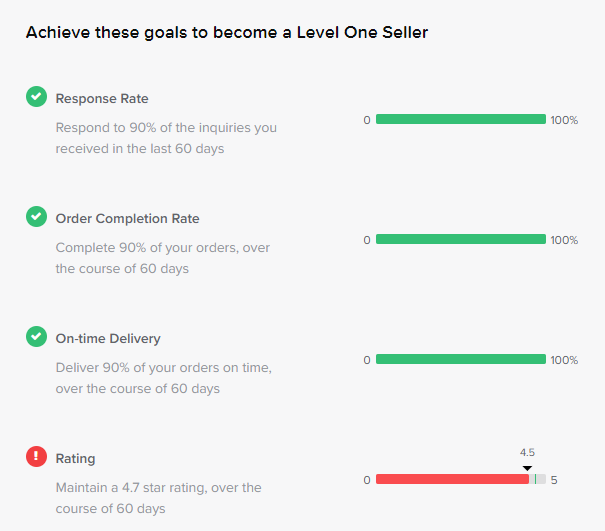Click the Order Completion Rate progress bar
Viewport: 605px width, 531px height.
pyautogui.click(x=461, y=239)
